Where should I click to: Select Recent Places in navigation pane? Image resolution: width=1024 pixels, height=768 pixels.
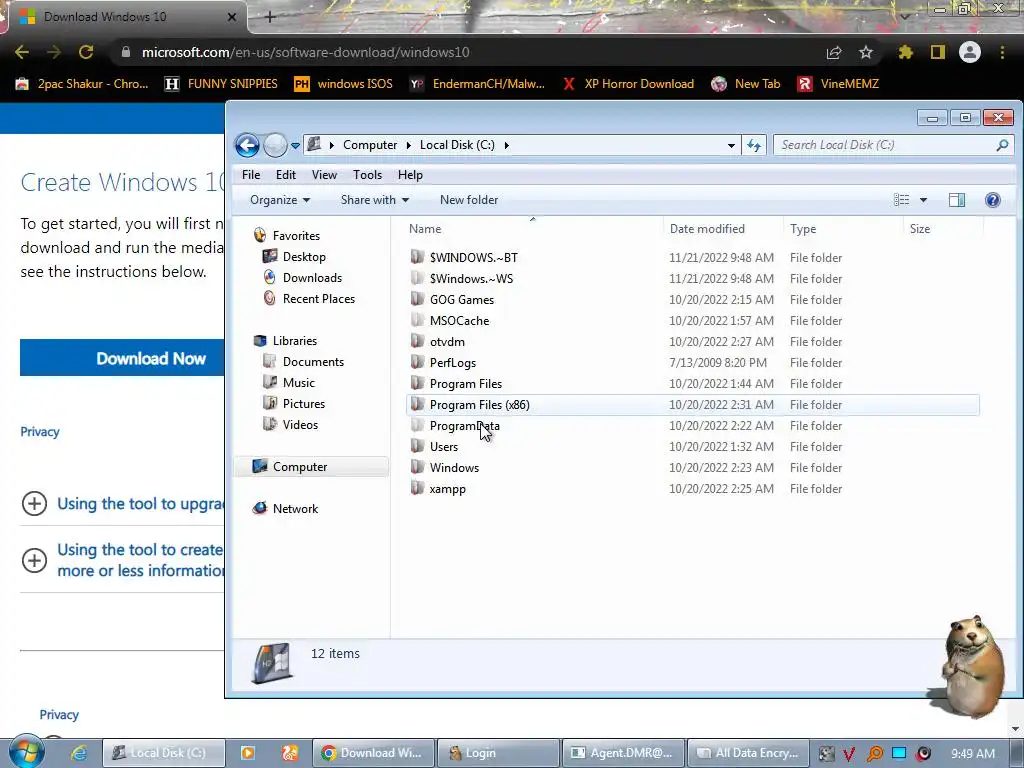(319, 298)
